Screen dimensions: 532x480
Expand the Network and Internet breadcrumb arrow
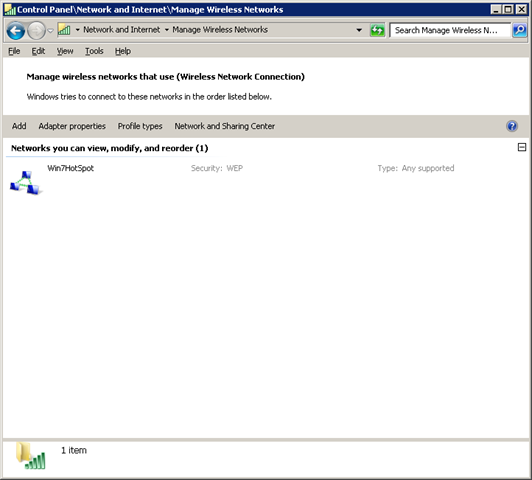pos(167,30)
